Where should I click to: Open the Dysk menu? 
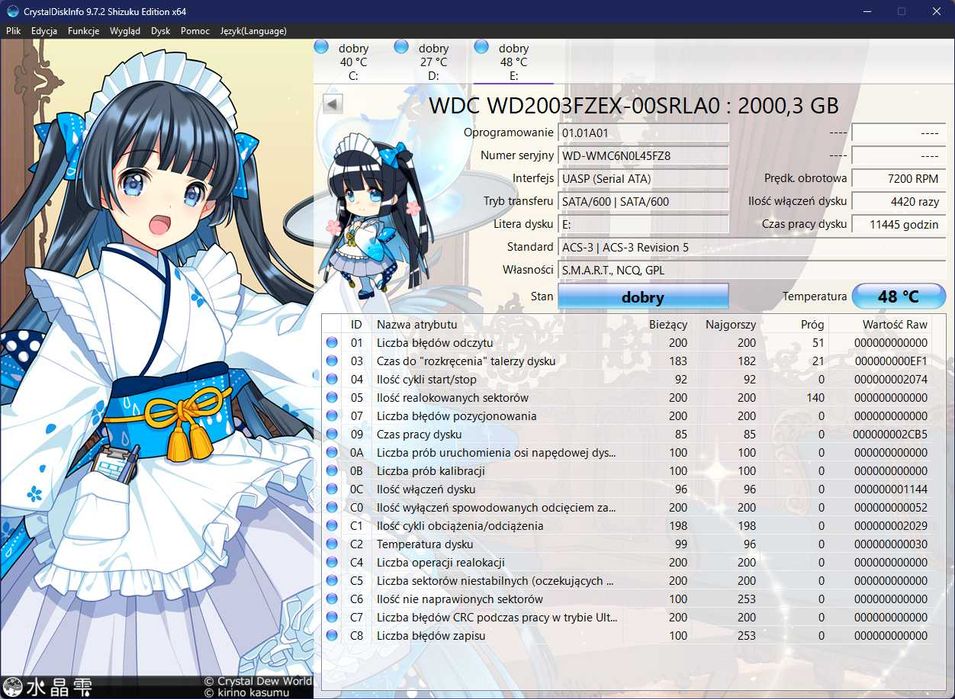[161, 30]
